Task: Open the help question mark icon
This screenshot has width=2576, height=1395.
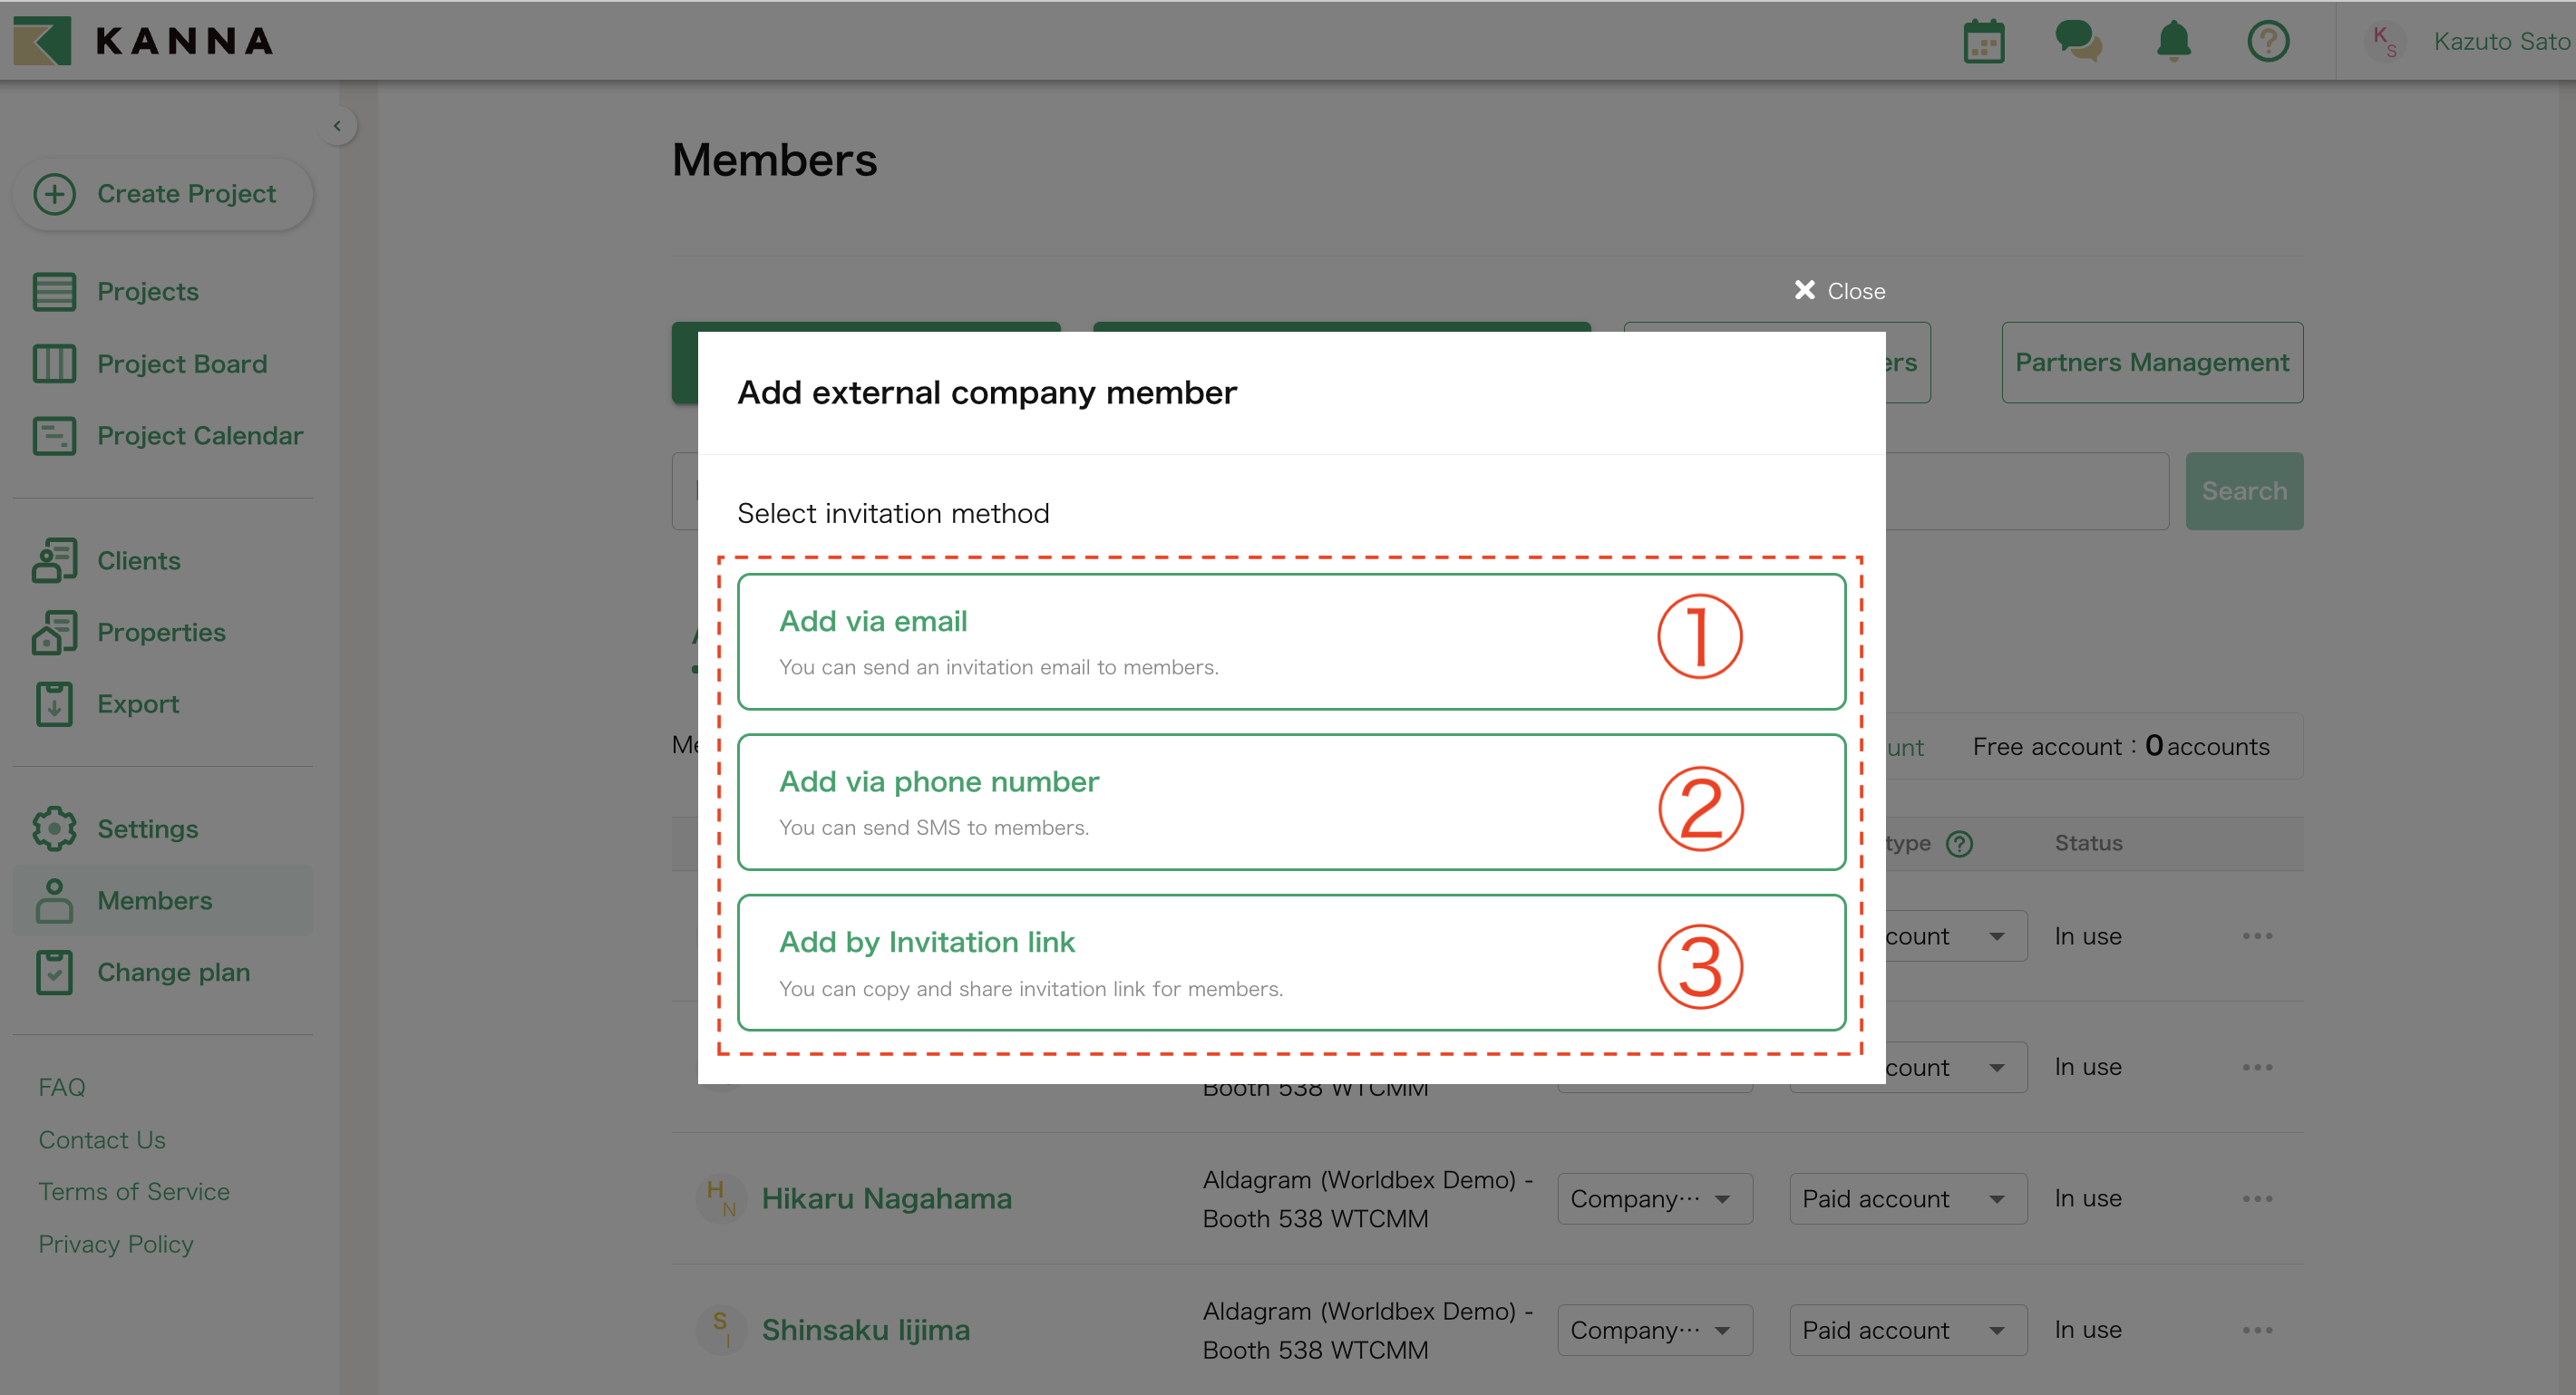Action: pyautogui.click(x=2267, y=42)
